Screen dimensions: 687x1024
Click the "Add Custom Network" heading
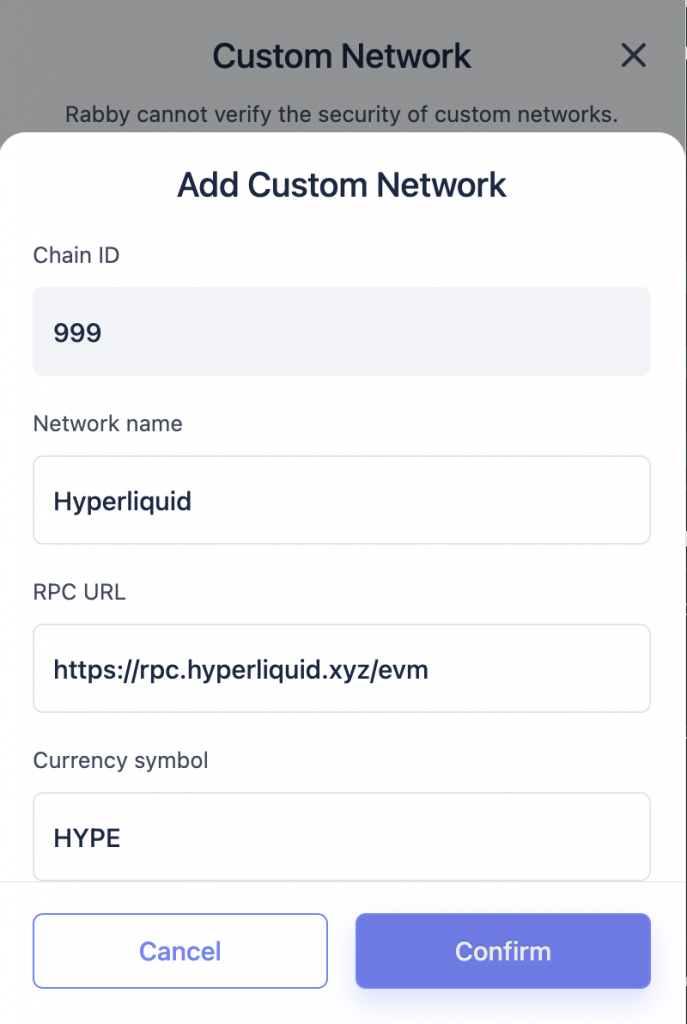pyautogui.click(x=342, y=185)
